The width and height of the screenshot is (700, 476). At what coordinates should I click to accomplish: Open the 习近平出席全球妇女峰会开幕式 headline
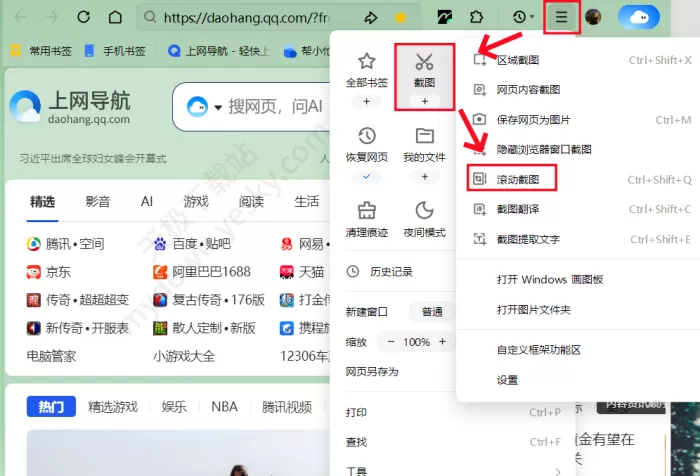pyautogui.click(x=93, y=159)
